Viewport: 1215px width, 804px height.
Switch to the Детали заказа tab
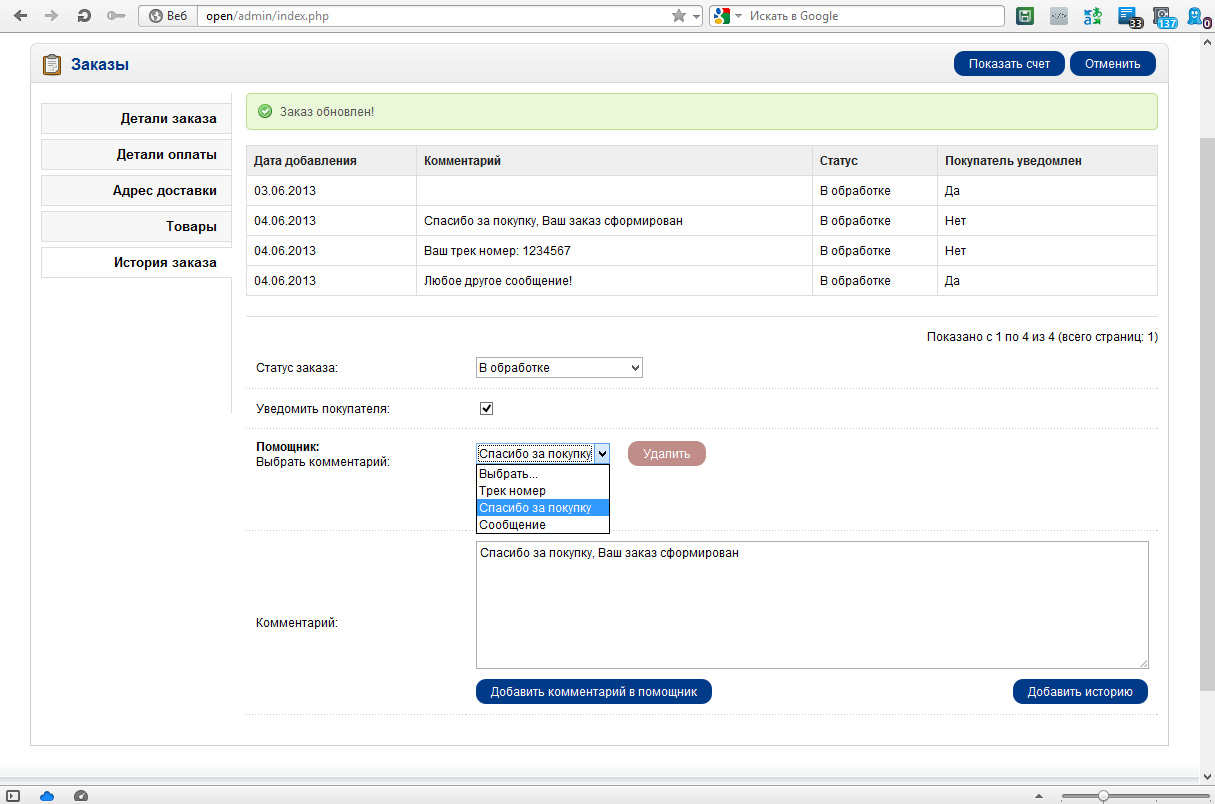coord(137,119)
